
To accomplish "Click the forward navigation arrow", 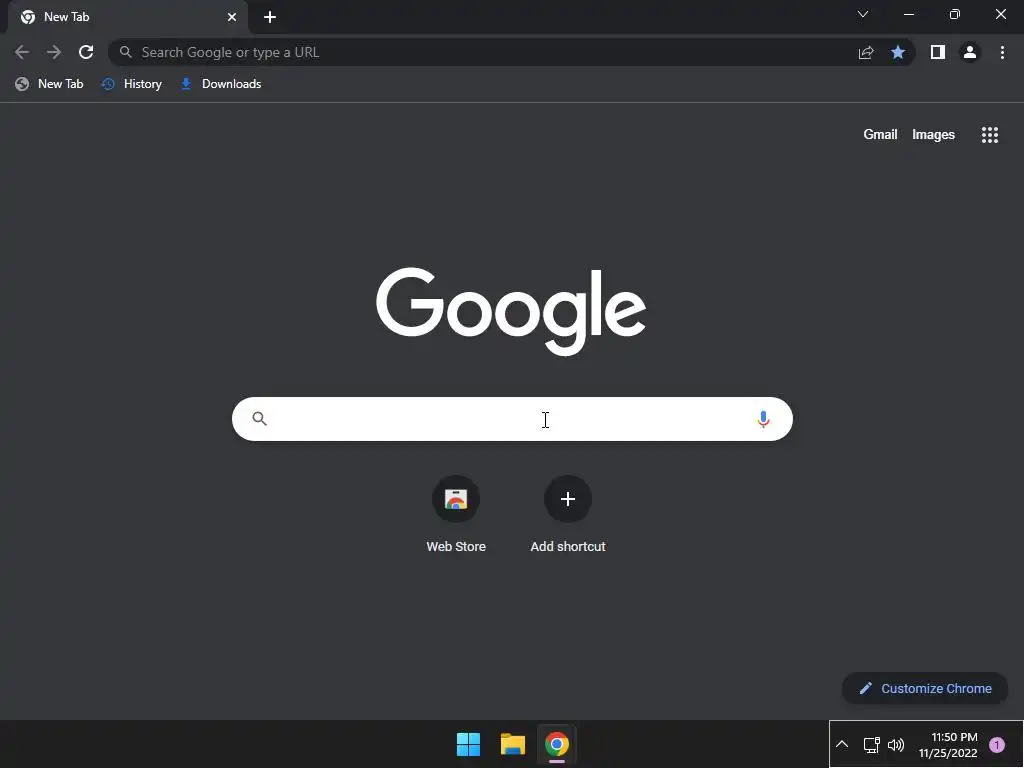I will (x=54, y=52).
